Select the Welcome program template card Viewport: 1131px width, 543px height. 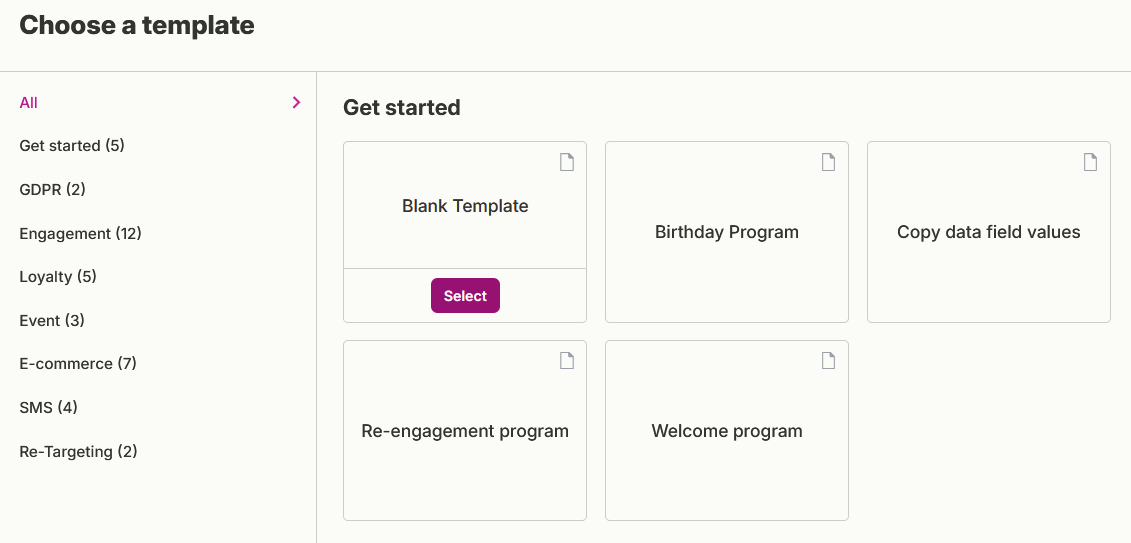click(x=727, y=431)
